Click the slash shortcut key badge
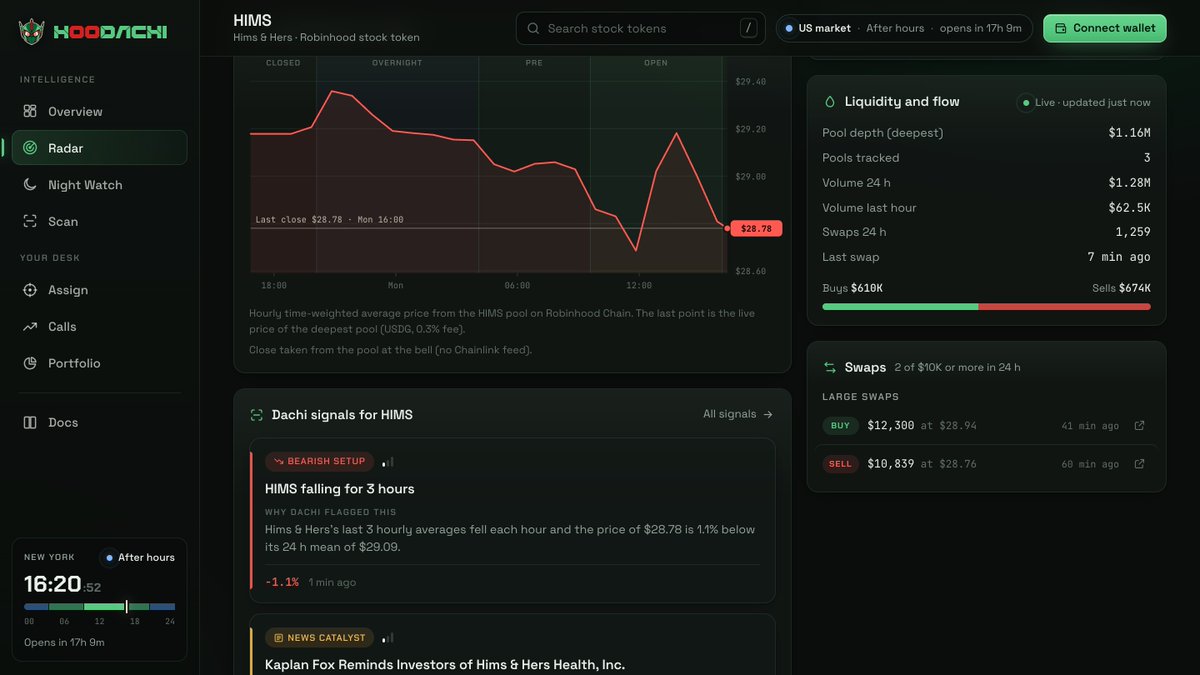Screen dimensions: 1200x675 click(748, 28)
